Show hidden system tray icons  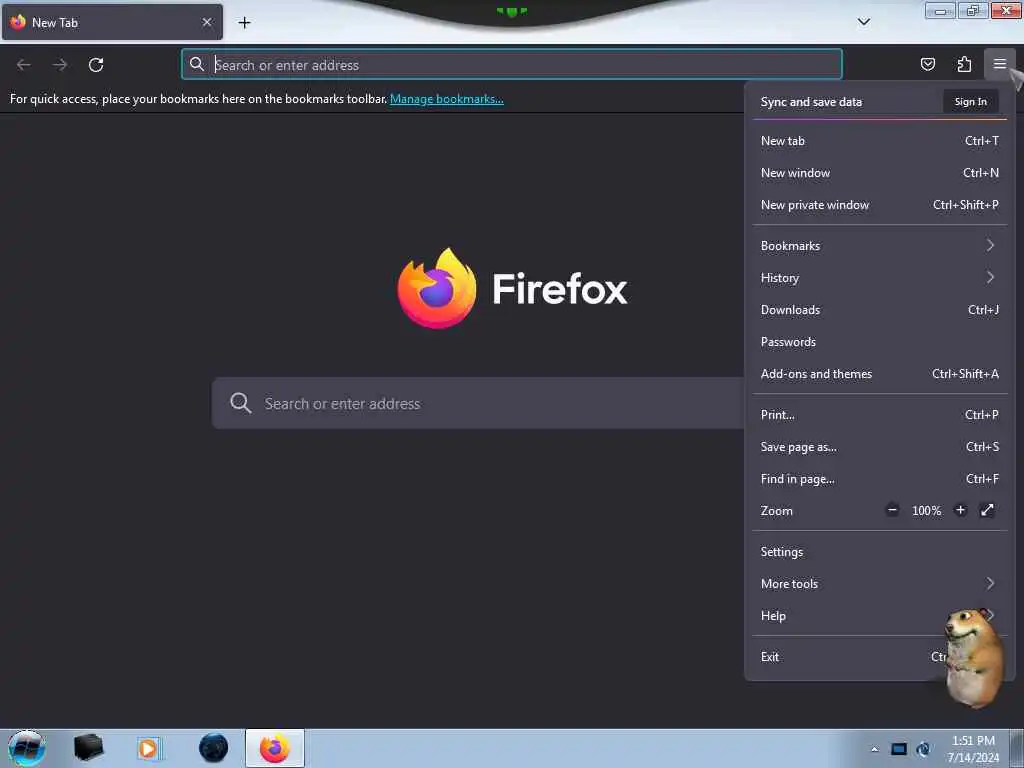pos(874,749)
